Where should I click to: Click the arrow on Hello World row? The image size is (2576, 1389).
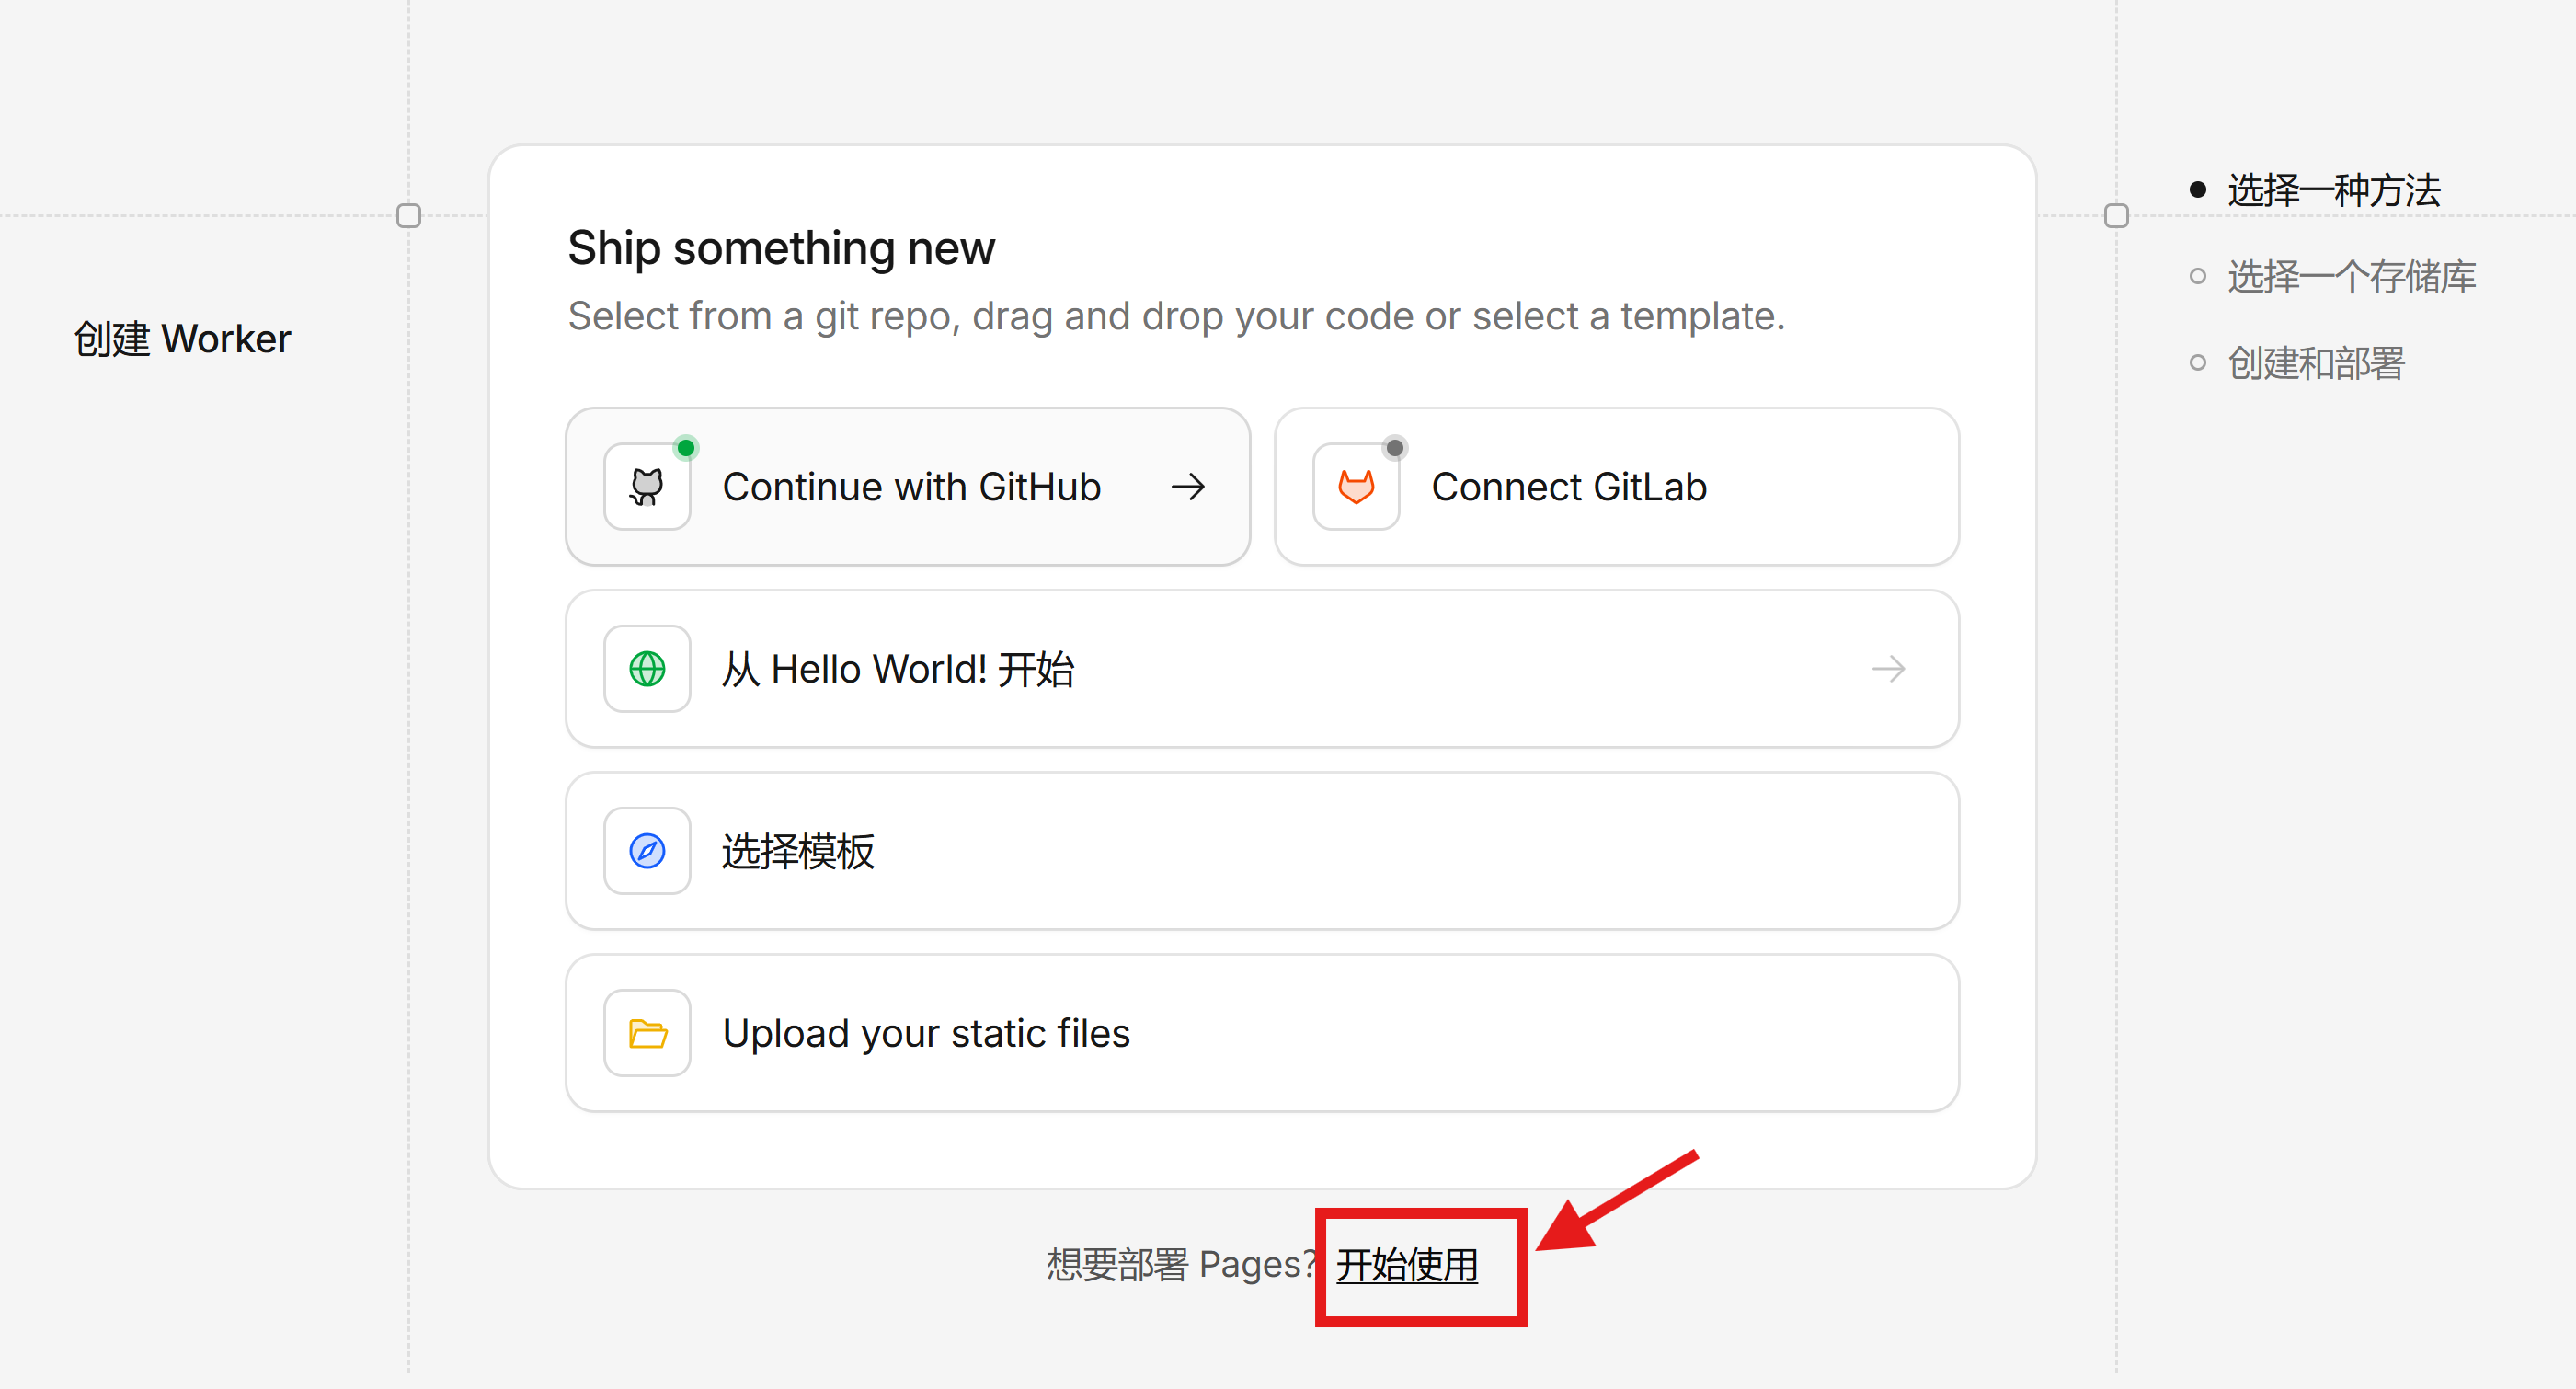(x=1888, y=669)
